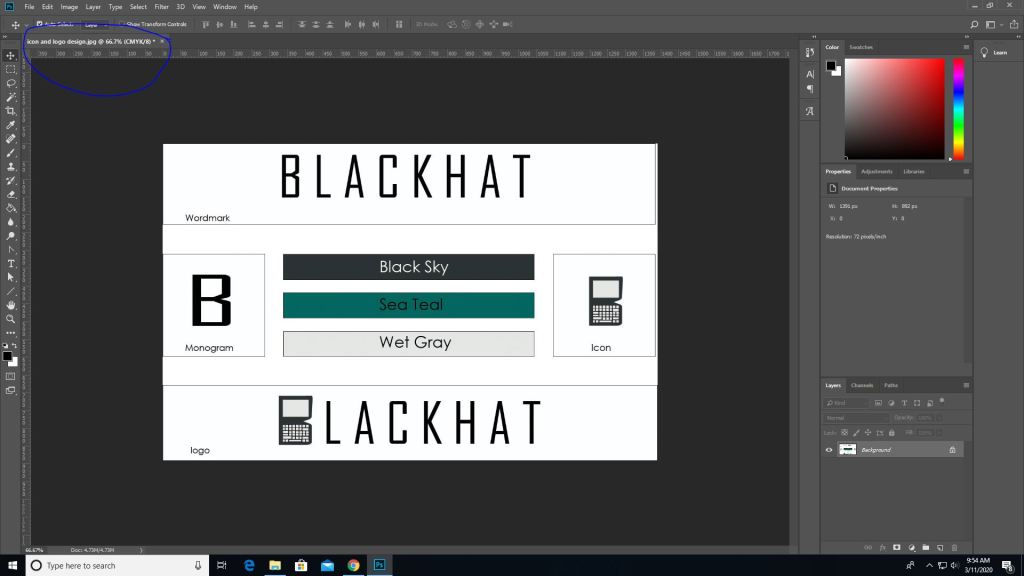The image size is (1024, 576).
Task: Pick the Crop tool
Action: [x=10, y=111]
